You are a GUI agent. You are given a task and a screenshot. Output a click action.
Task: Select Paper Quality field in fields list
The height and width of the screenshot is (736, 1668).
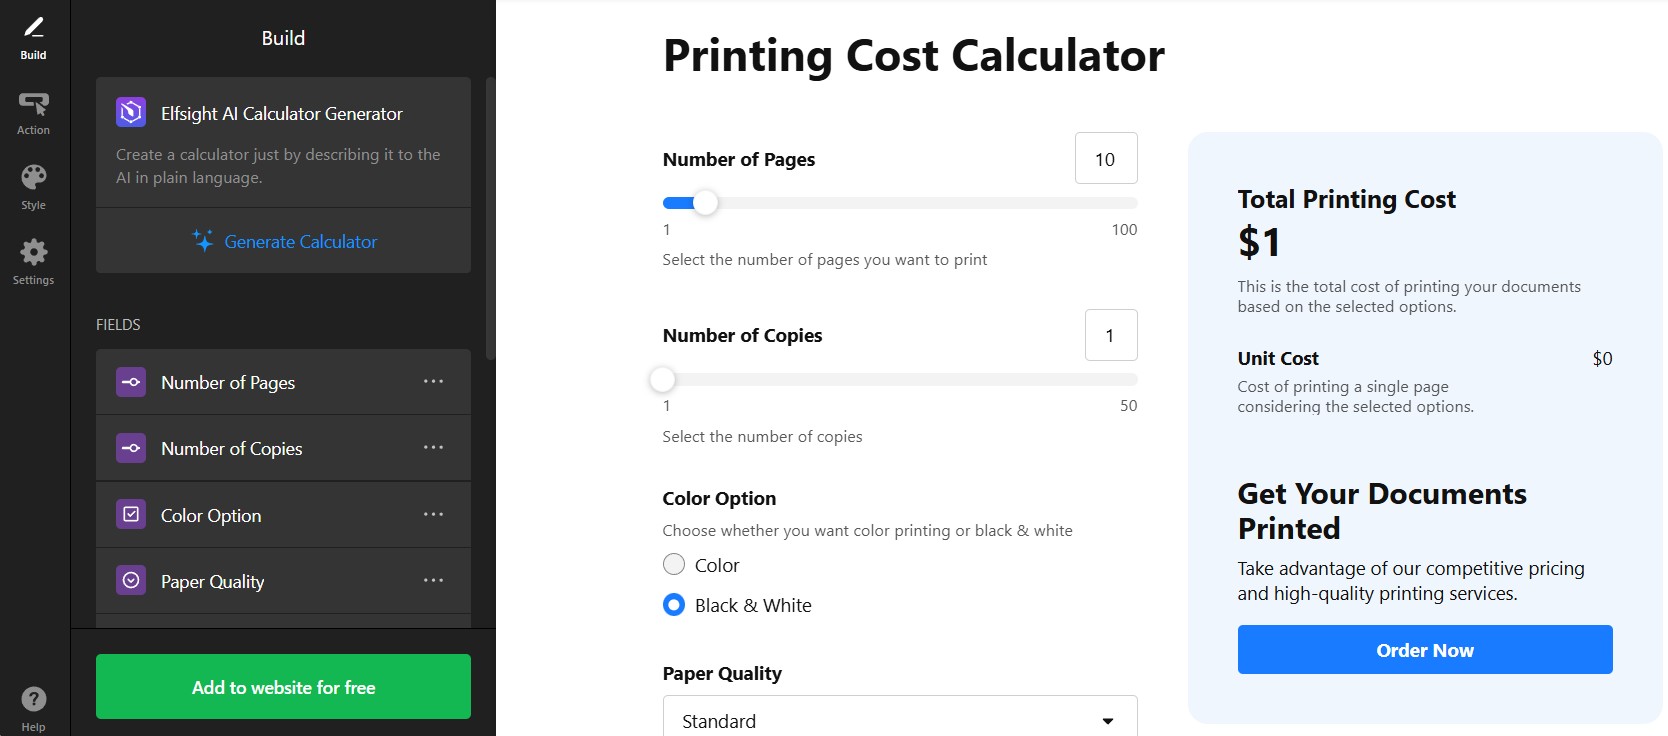pyautogui.click(x=283, y=581)
